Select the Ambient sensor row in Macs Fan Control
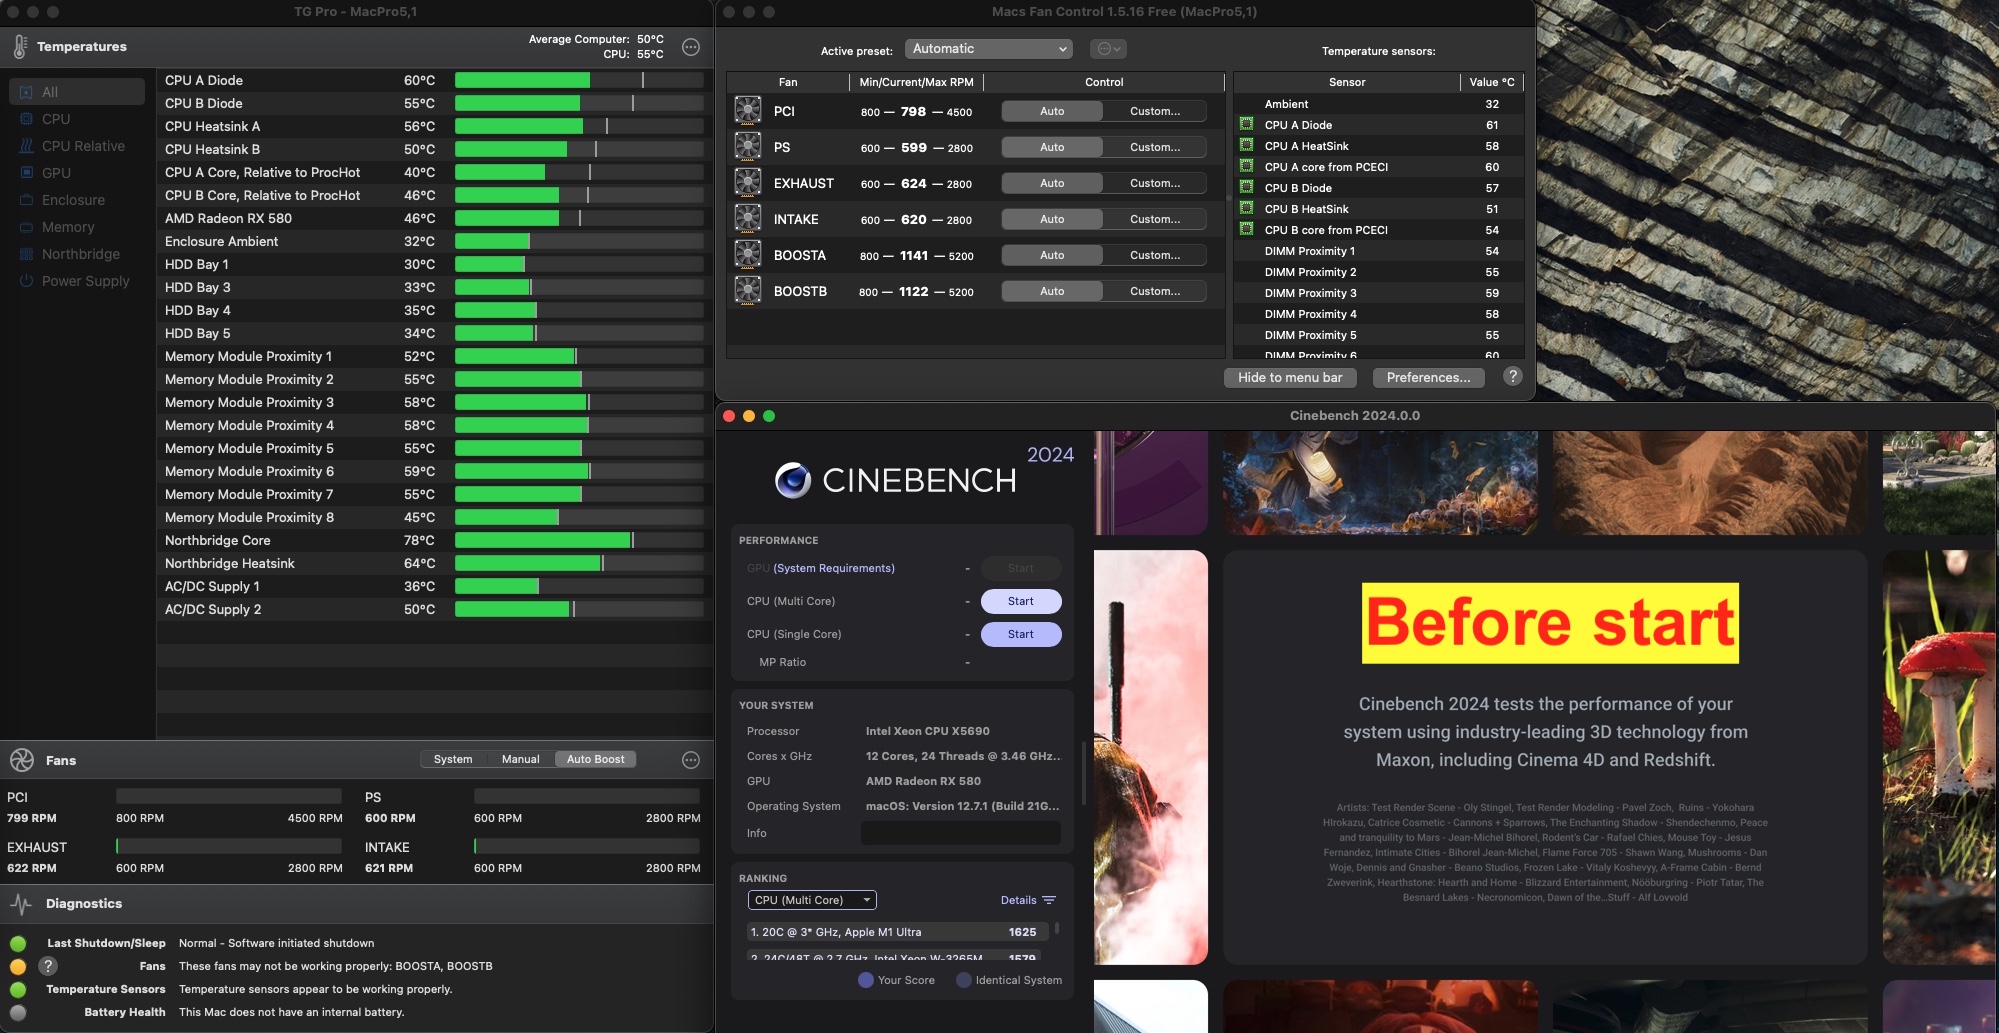This screenshot has width=1999, height=1033. 1379,104
